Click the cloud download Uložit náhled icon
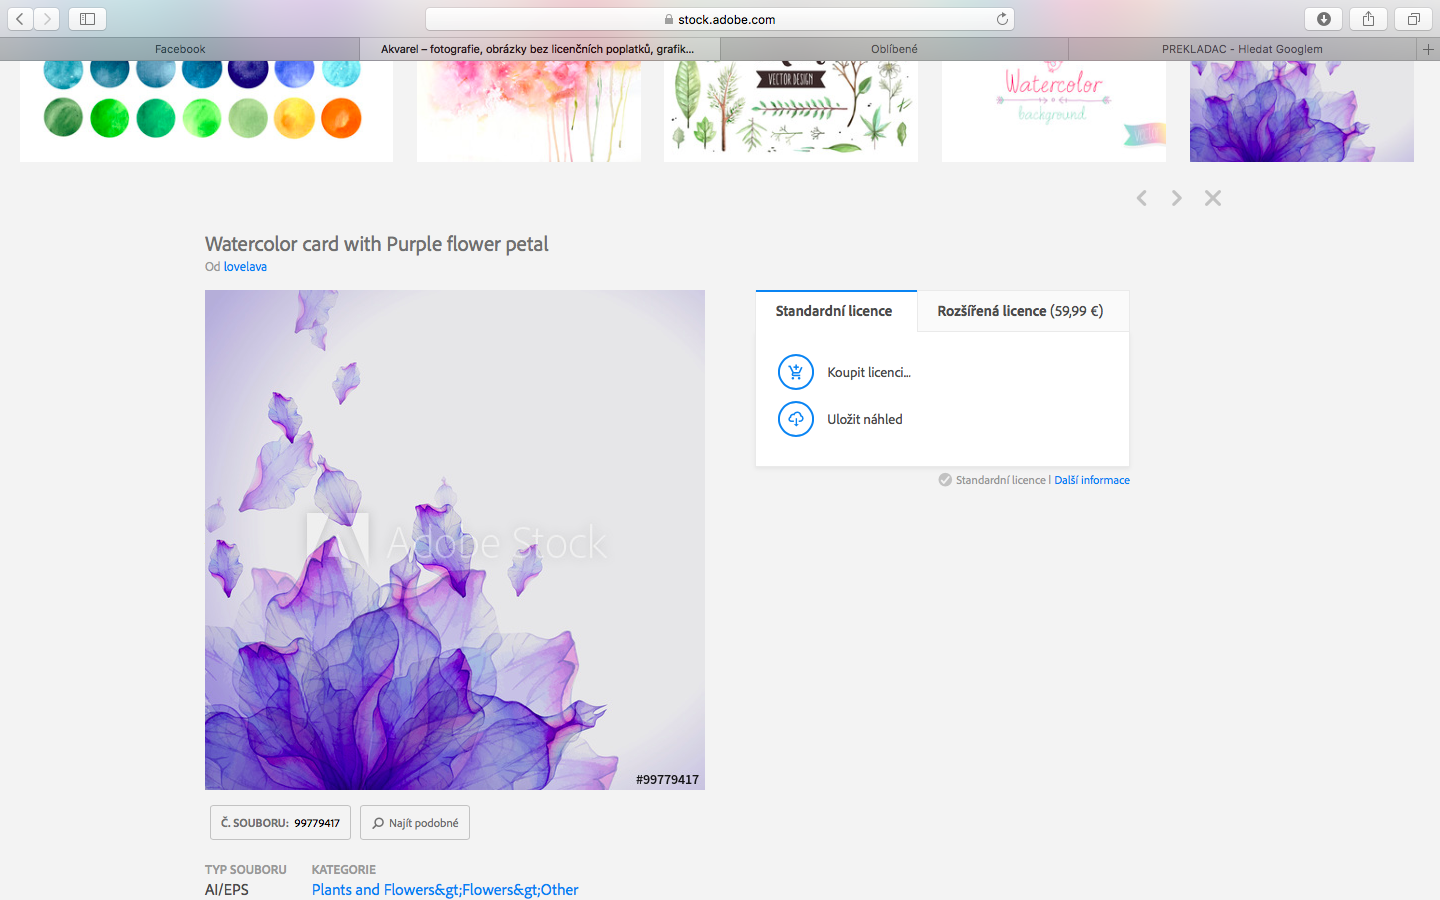Viewport: 1440px width, 900px height. 795,419
